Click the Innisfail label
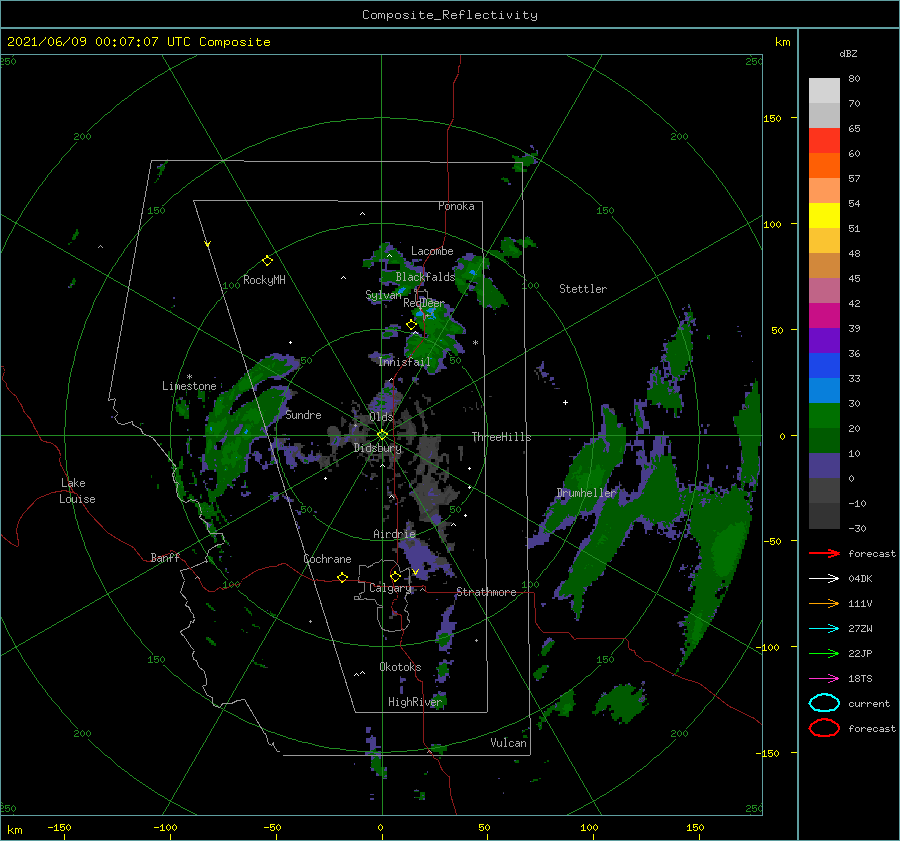Screen dimensions: 900x841 pos(404,362)
